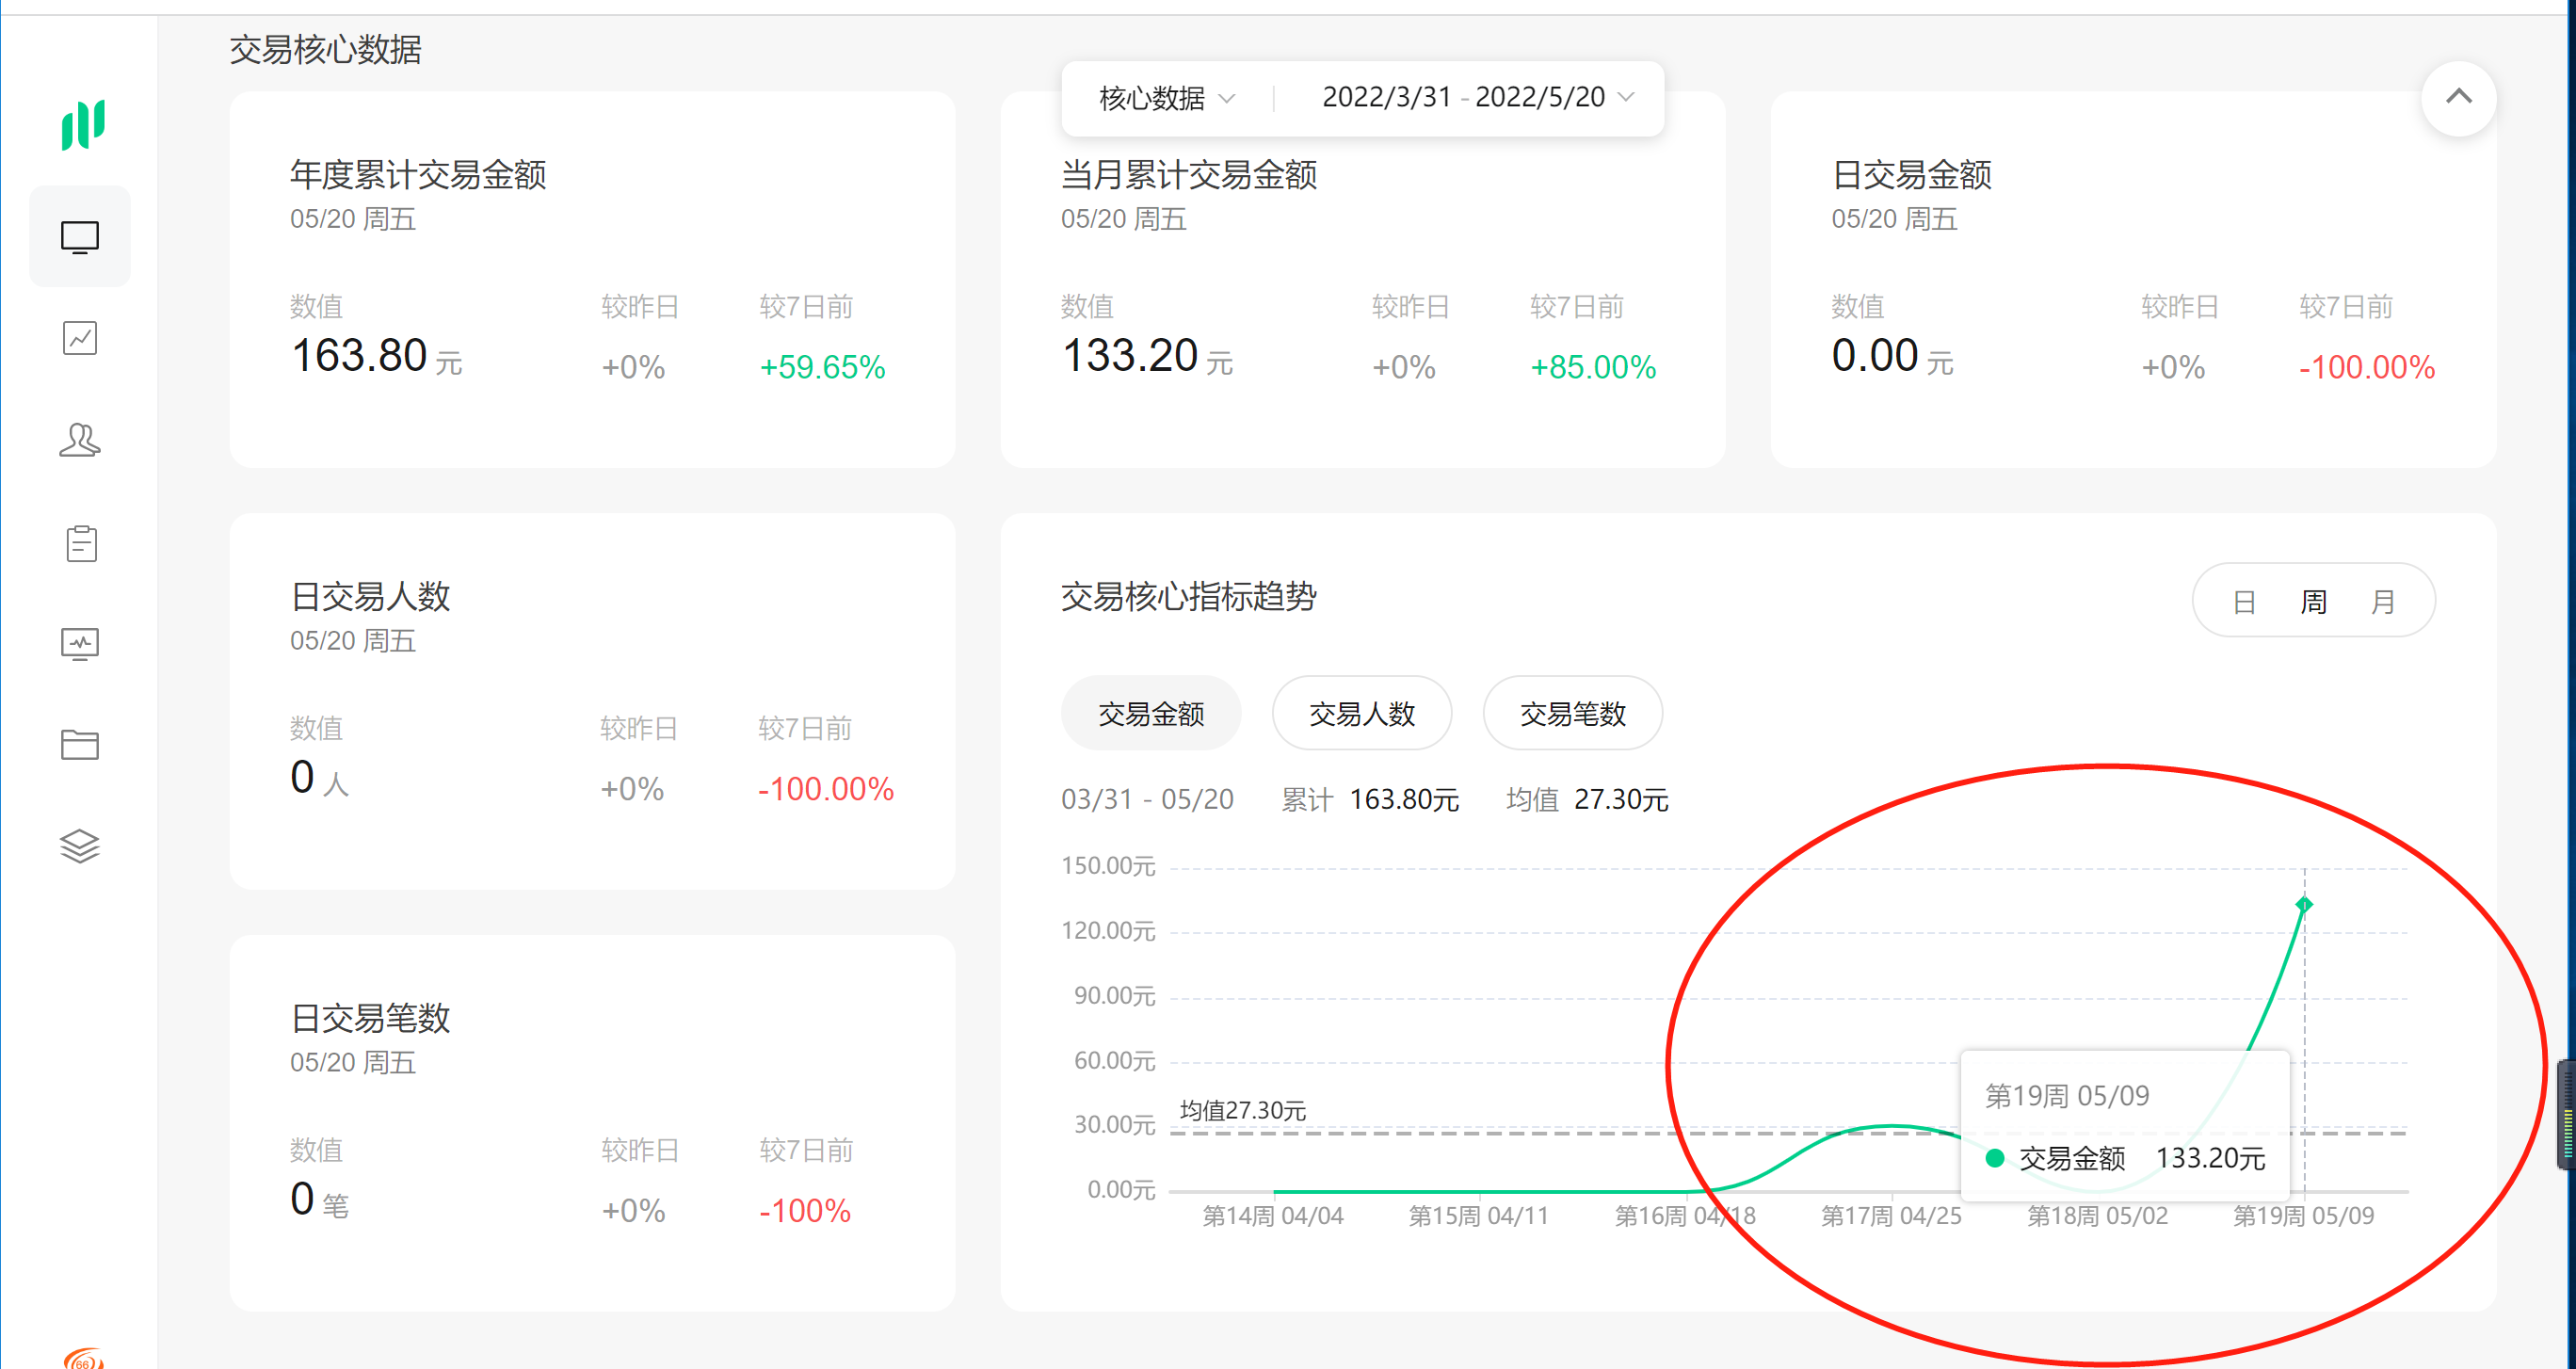Open the stacked layers sidebar icon
The width and height of the screenshot is (2576, 1369).
click(80, 846)
